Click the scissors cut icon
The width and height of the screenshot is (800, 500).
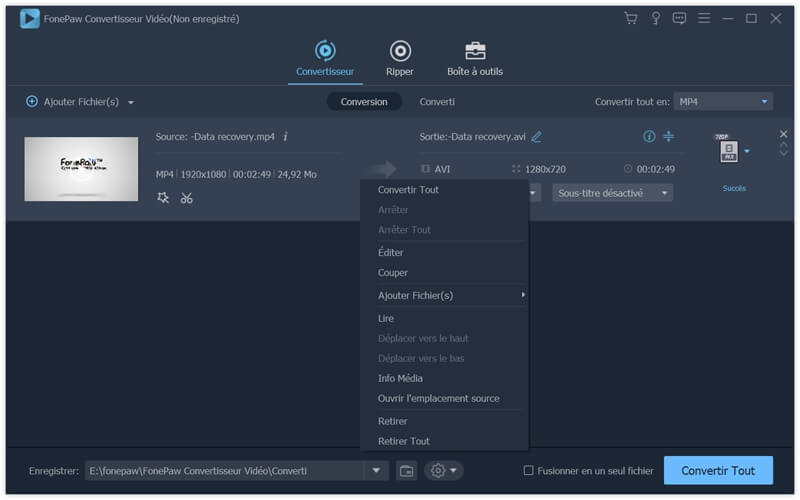[x=187, y=198]
